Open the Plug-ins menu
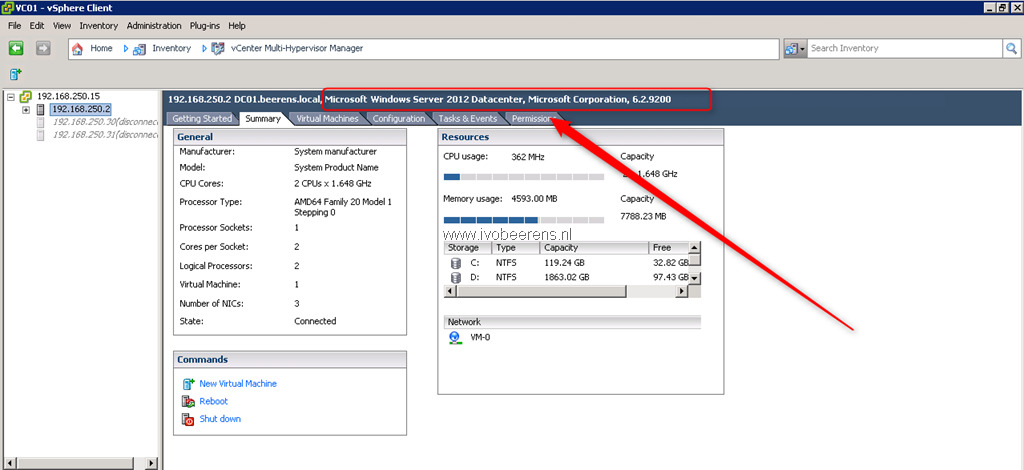Screen dimensions: 1024x470 coord(205,26)
